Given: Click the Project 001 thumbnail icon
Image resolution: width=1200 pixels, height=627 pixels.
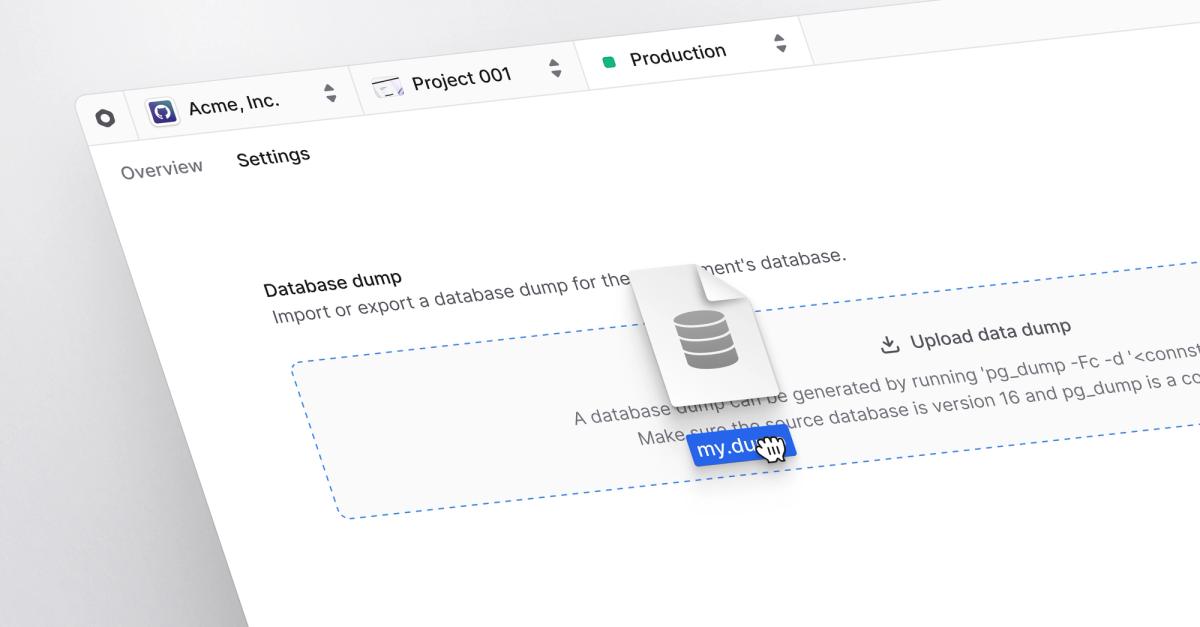Looking at the screenshot, I should point(387,87).
